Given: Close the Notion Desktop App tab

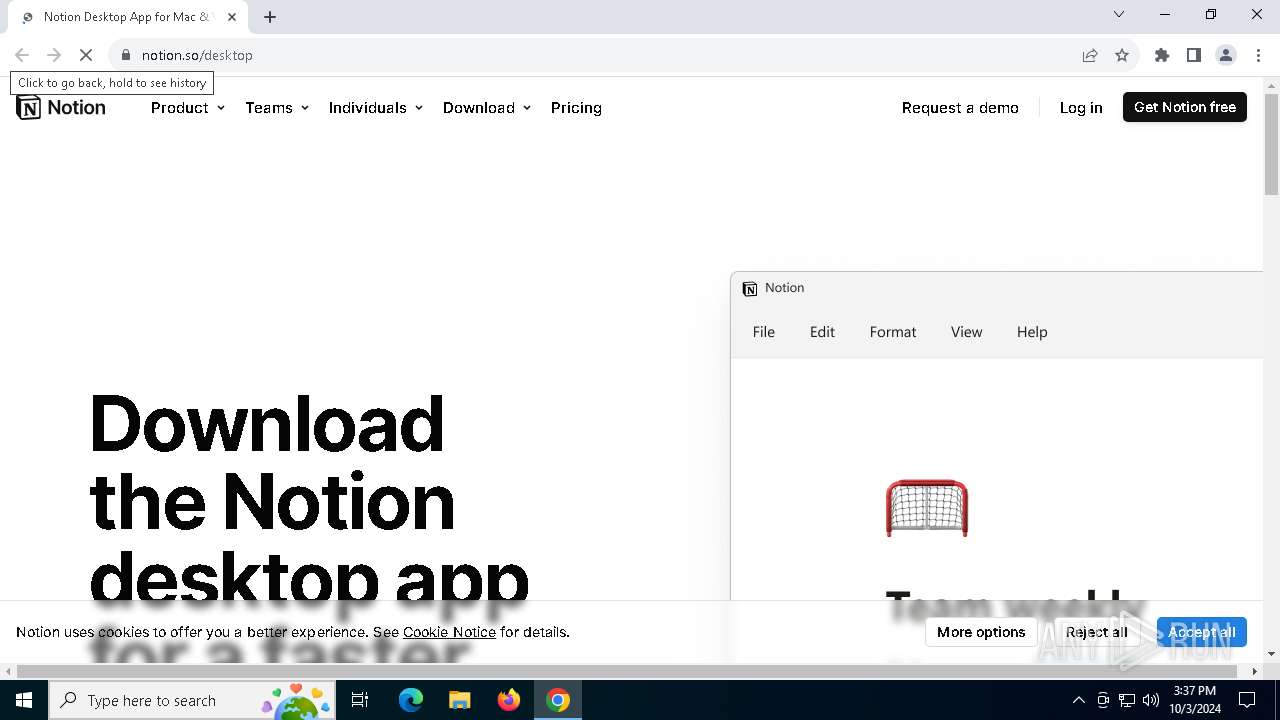Looking at the screenshot, I should (x=232, y=17).
